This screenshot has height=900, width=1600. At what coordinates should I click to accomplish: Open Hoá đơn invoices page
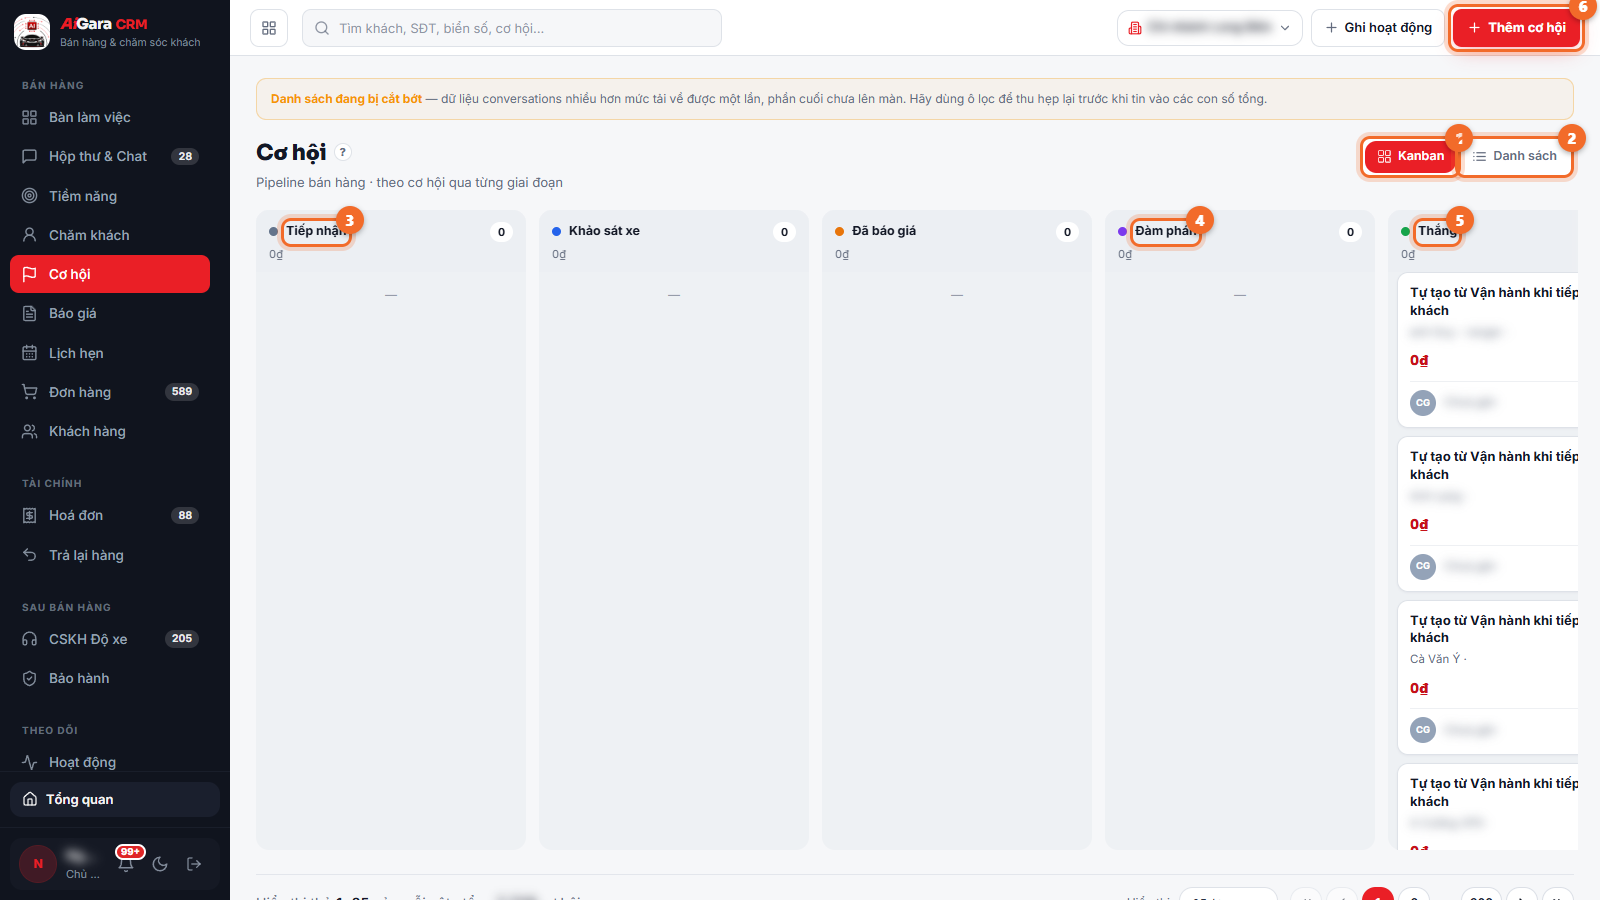click(x=110, y=515)
